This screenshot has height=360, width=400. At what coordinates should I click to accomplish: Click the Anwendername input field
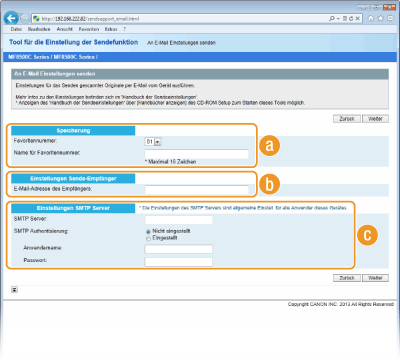tap(179, 249)
